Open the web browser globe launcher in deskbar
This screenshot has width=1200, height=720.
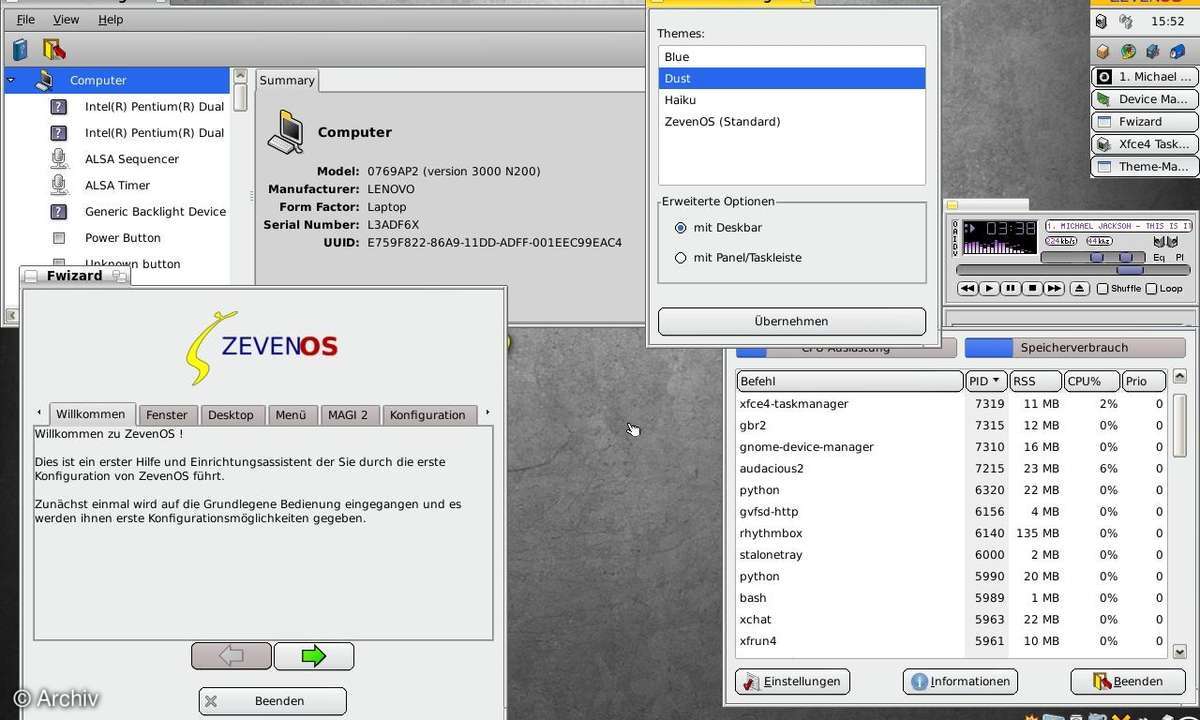point(1128,51)
